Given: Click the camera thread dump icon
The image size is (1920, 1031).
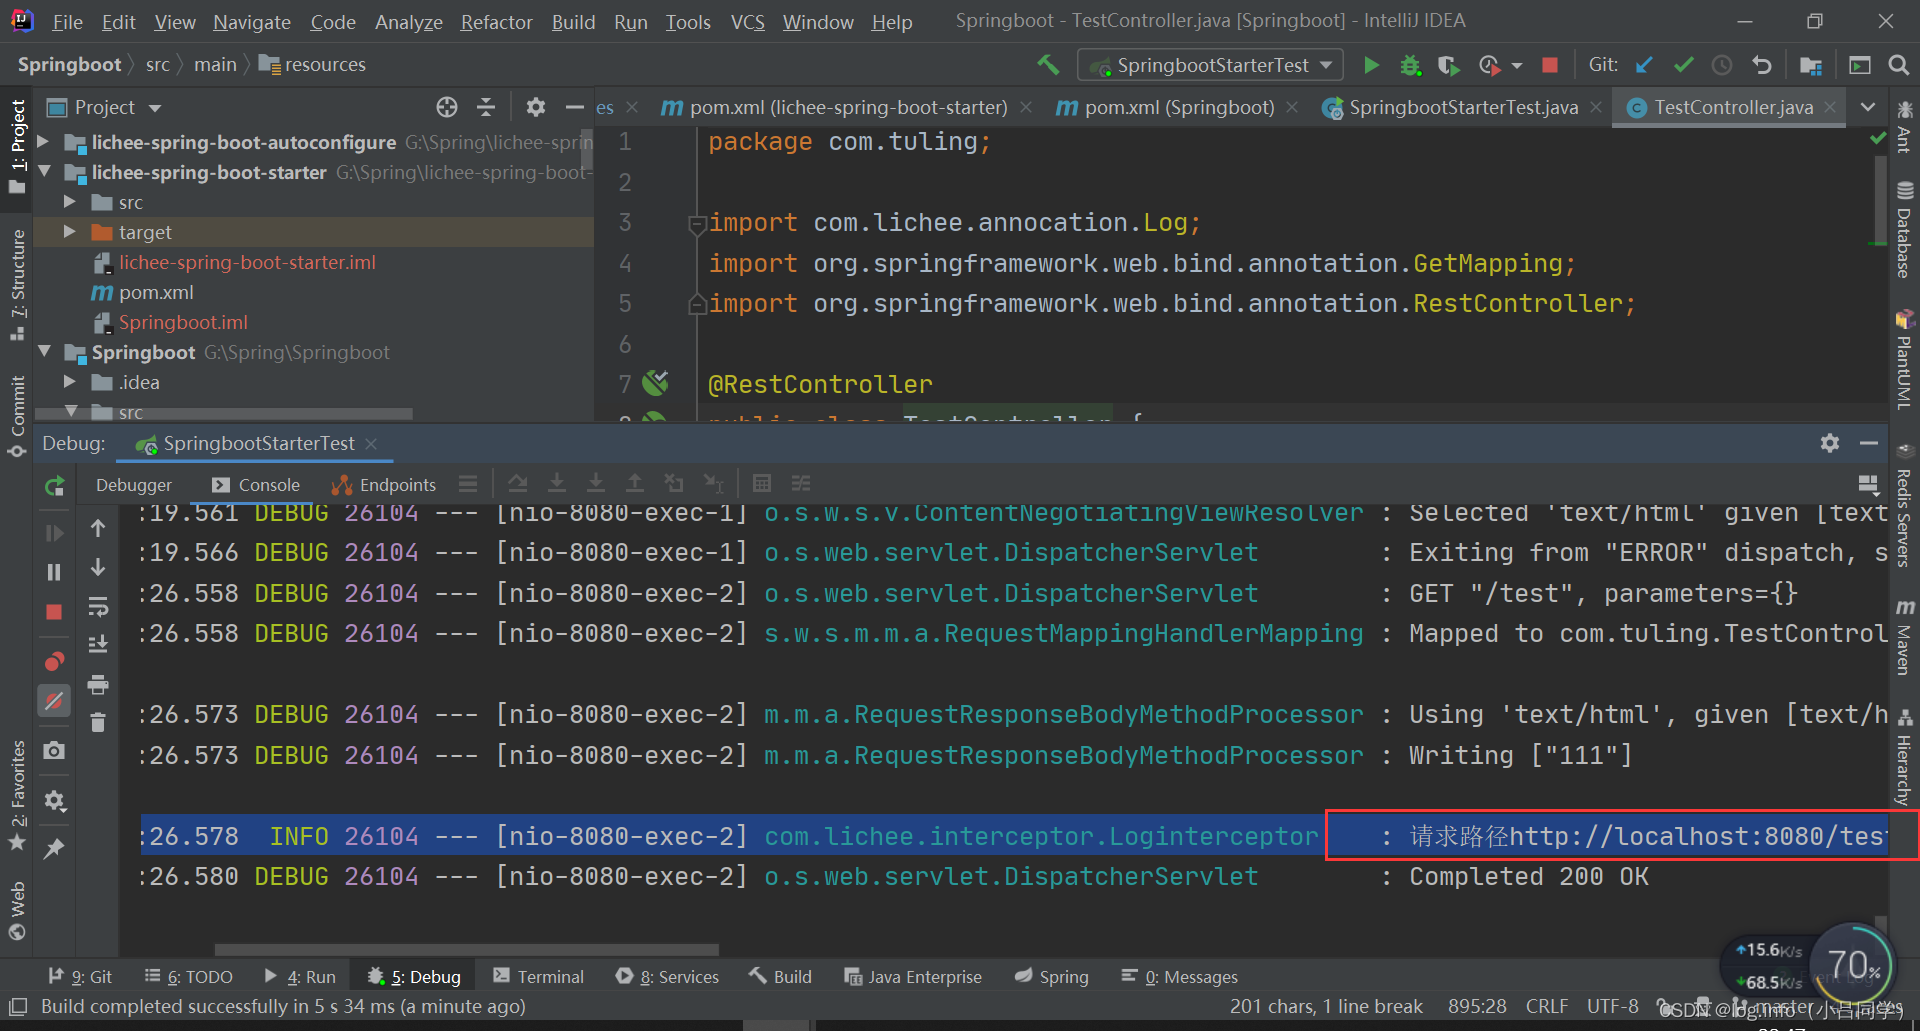Looking at the screenshot, I should (x=54, y=750).
